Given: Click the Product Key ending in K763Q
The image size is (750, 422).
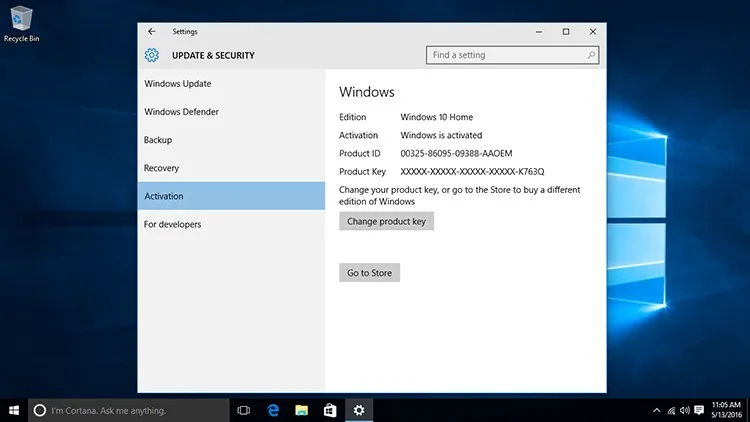Looking at the screenshot, I should [472, 171].
